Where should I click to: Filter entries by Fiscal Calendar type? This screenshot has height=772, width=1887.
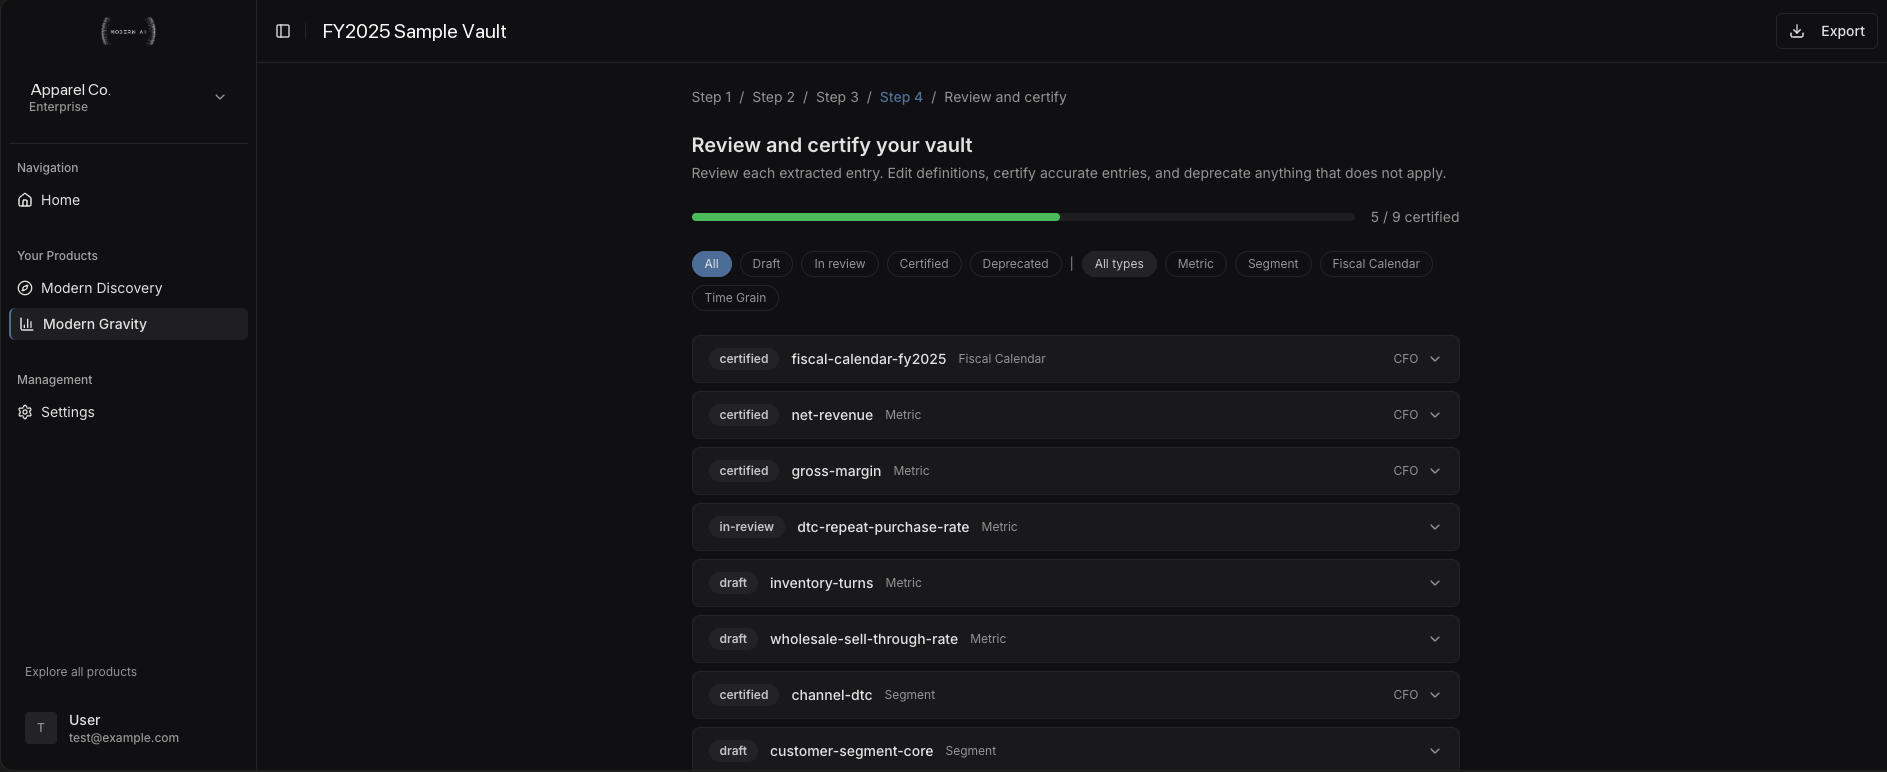pos(1376,264)
